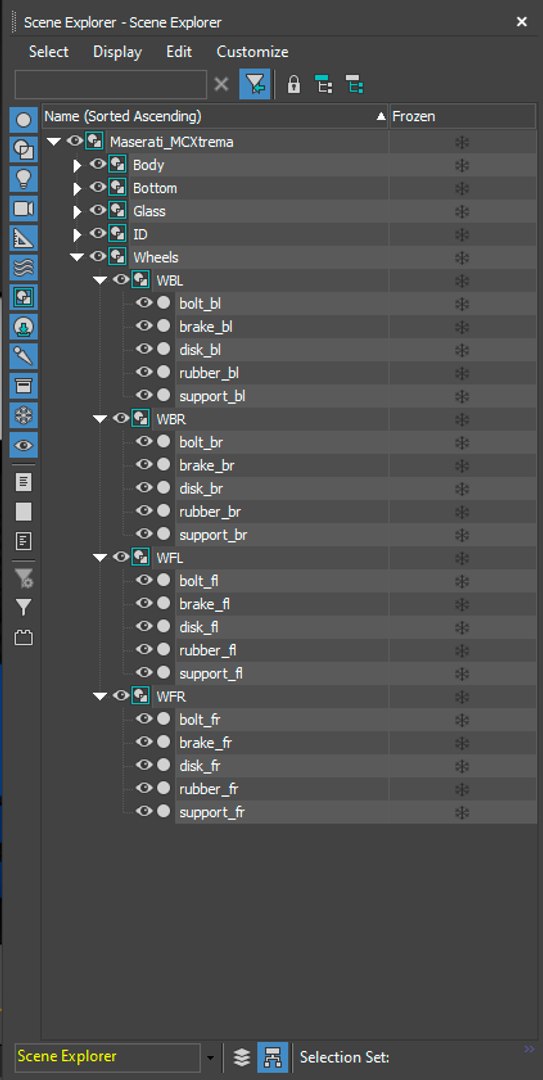This screenshot has width=543, height=1080.
Task: Click the Display All list icon
Action: [x=23, y=481]
